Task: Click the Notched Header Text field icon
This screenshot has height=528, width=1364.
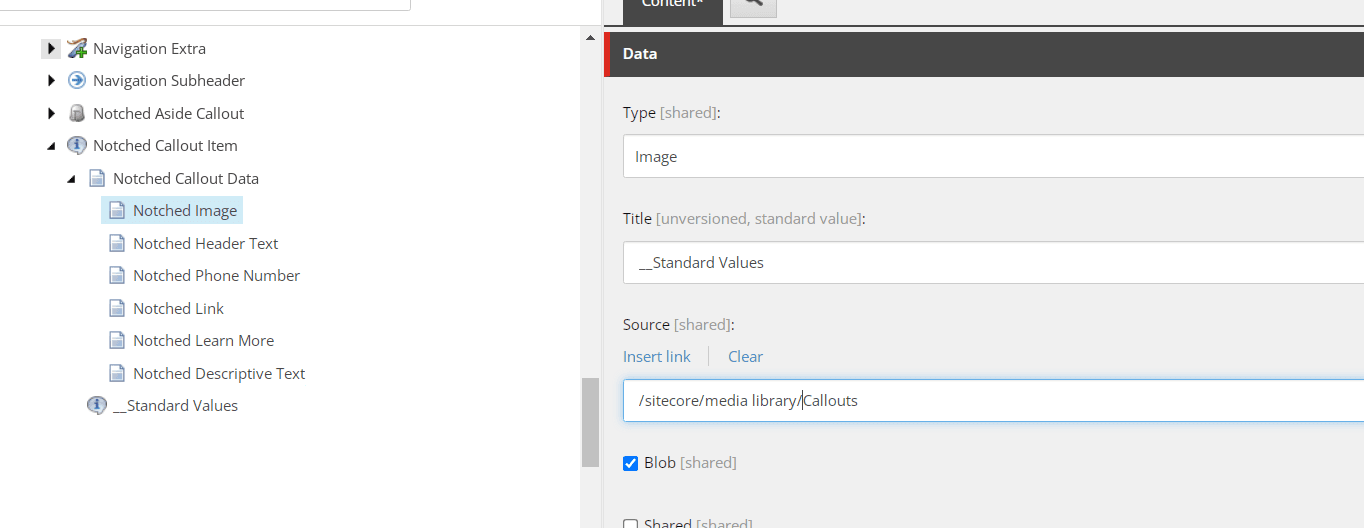Action: click(117, 244)
